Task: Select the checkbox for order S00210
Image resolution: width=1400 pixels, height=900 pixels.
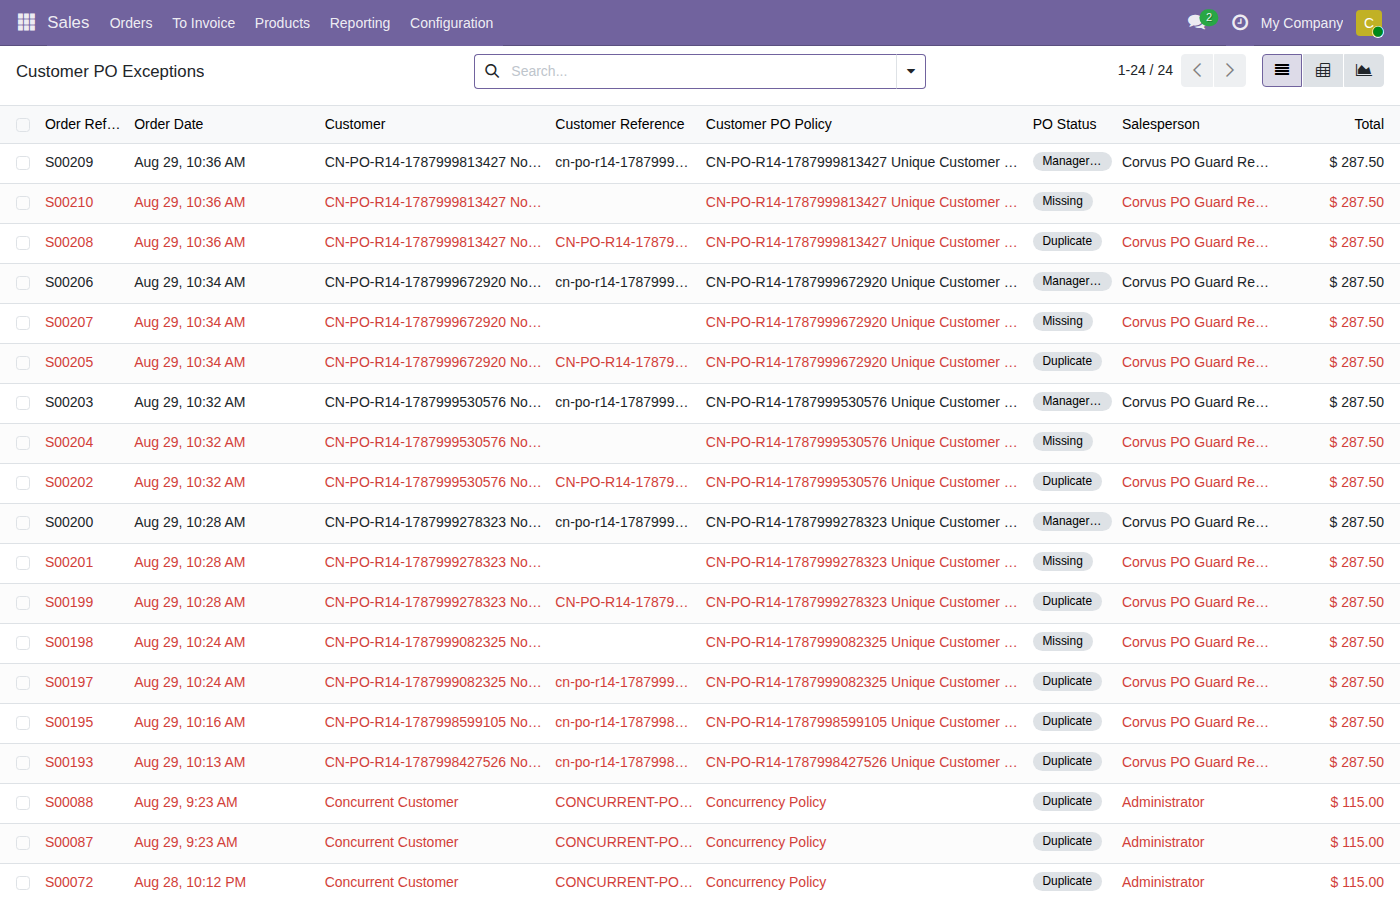Action: point(23,203)
